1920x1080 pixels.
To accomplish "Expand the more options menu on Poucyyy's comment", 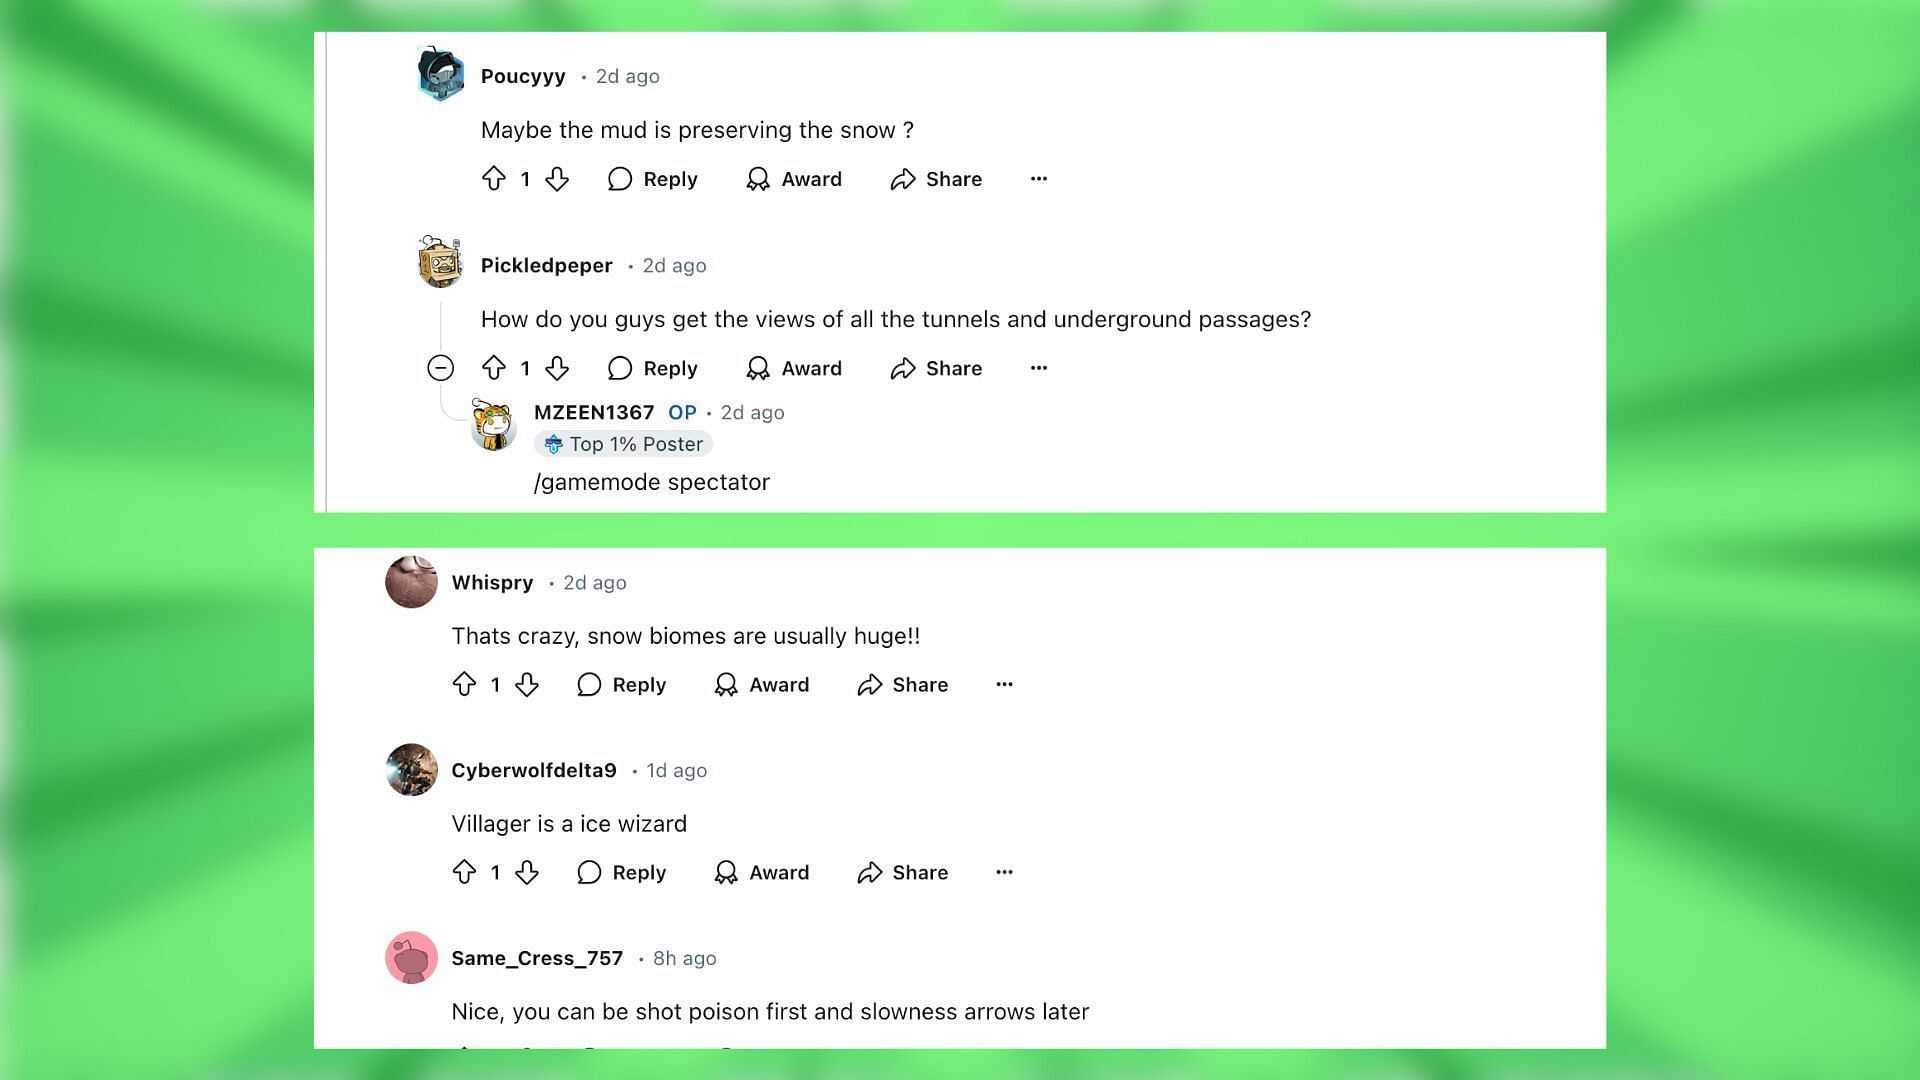I will point(1039,178).
